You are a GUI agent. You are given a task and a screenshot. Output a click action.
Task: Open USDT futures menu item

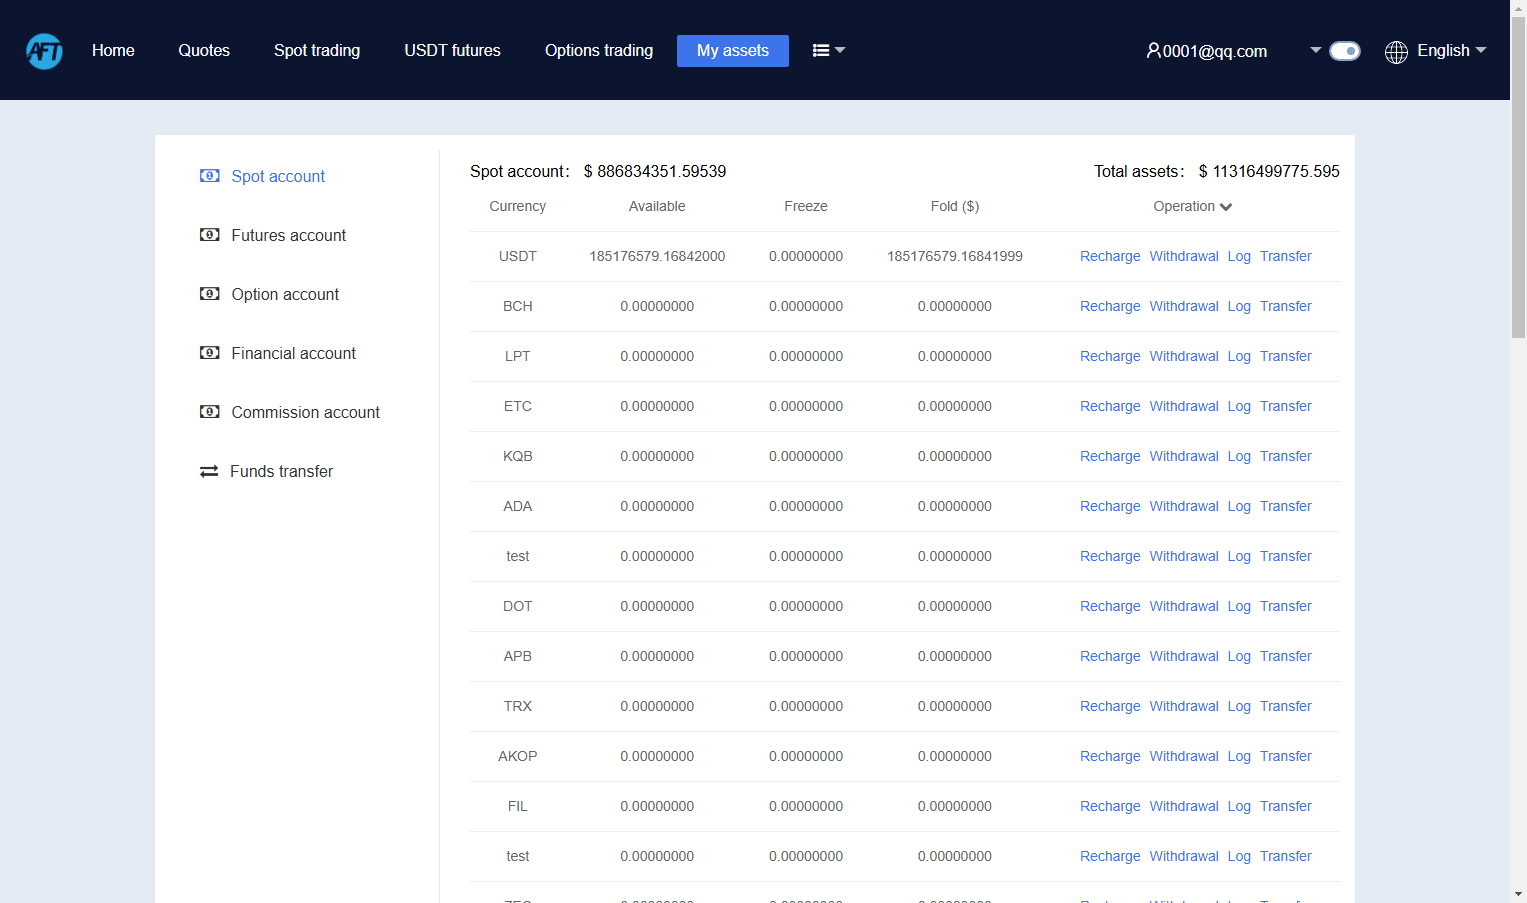(x=452, y=50)
